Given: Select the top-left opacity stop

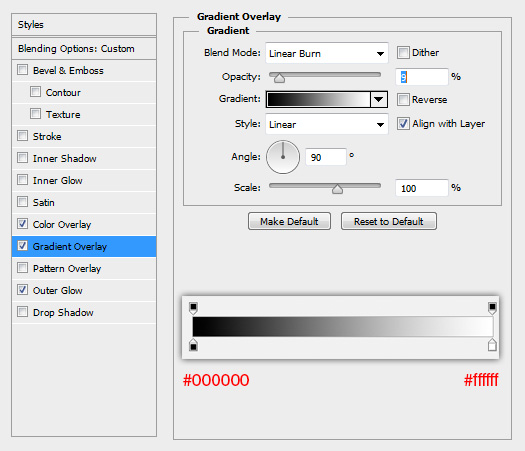Looking at the screenshot, I should tap(193, 308).
